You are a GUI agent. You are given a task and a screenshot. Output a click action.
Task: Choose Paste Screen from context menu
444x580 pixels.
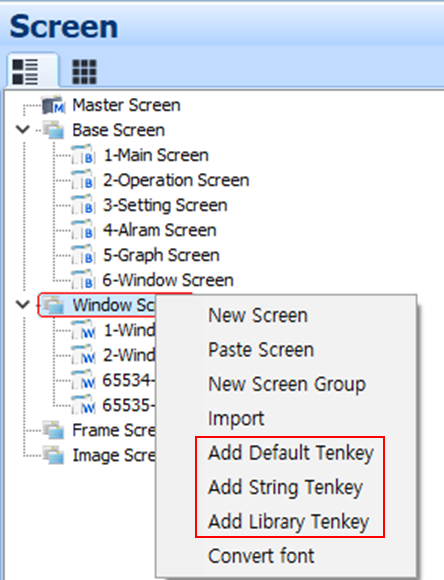[261, 350]
